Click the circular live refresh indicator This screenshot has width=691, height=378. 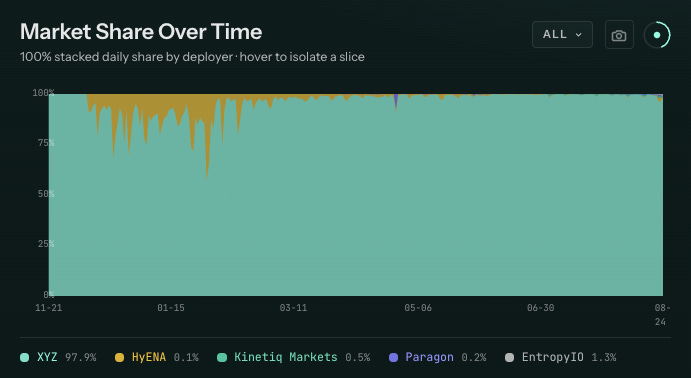657,35
